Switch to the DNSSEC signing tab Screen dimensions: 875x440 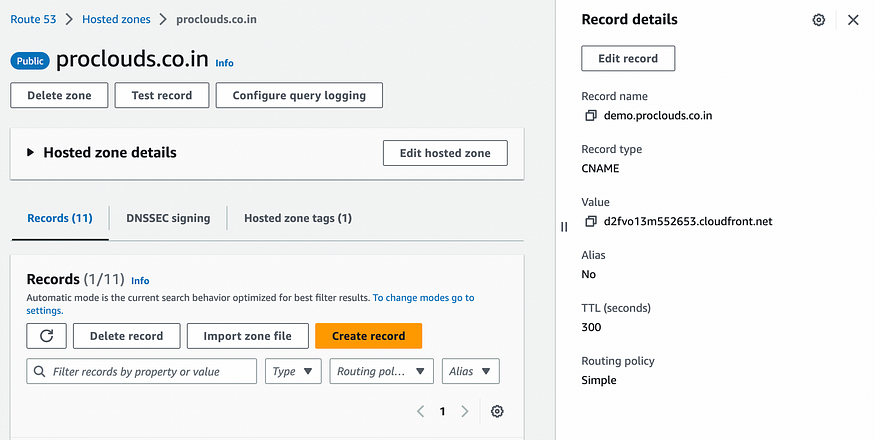coord(168,218)
